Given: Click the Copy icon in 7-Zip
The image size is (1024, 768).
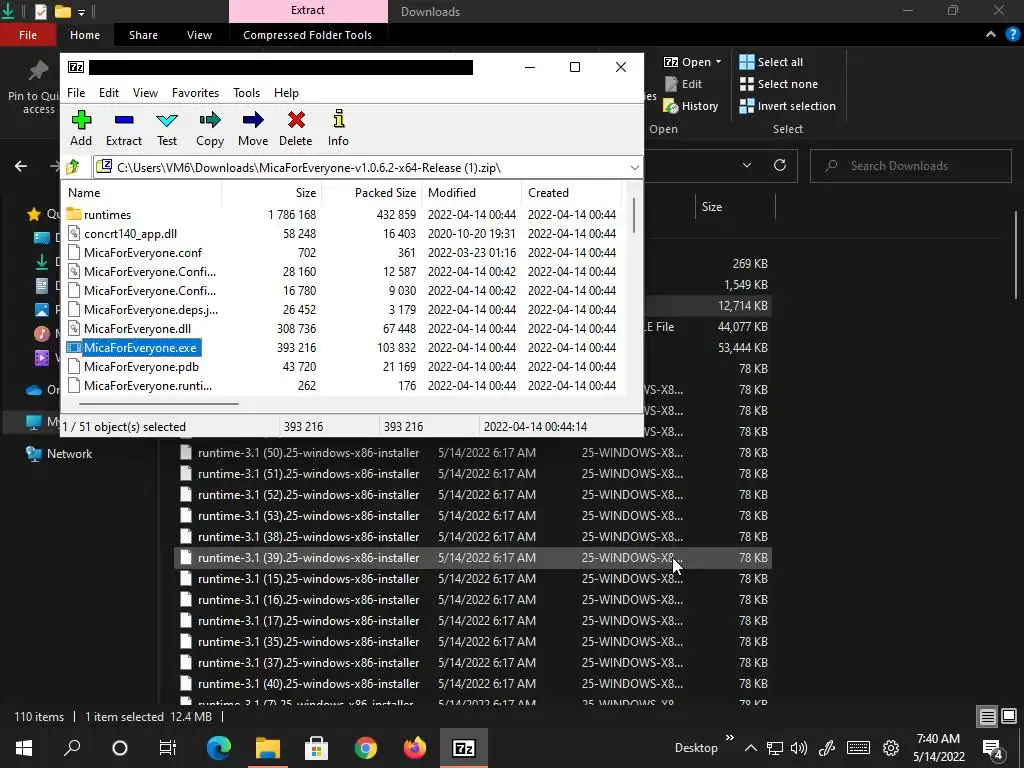Looking at the screenshot, I should (210, 120).
